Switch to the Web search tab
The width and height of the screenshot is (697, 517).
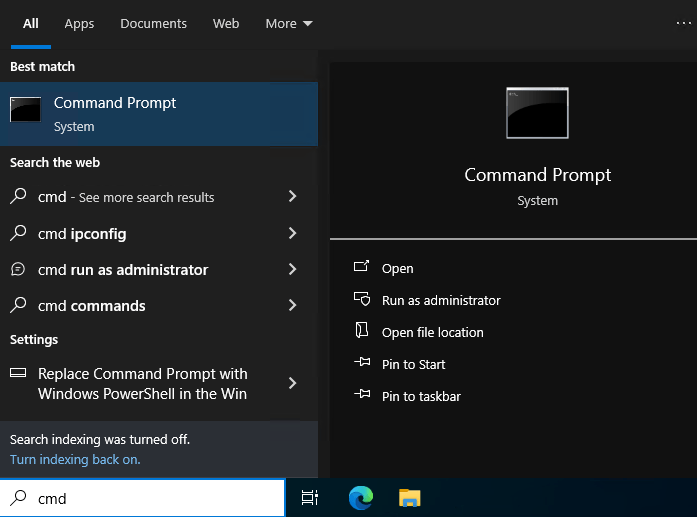226,24
